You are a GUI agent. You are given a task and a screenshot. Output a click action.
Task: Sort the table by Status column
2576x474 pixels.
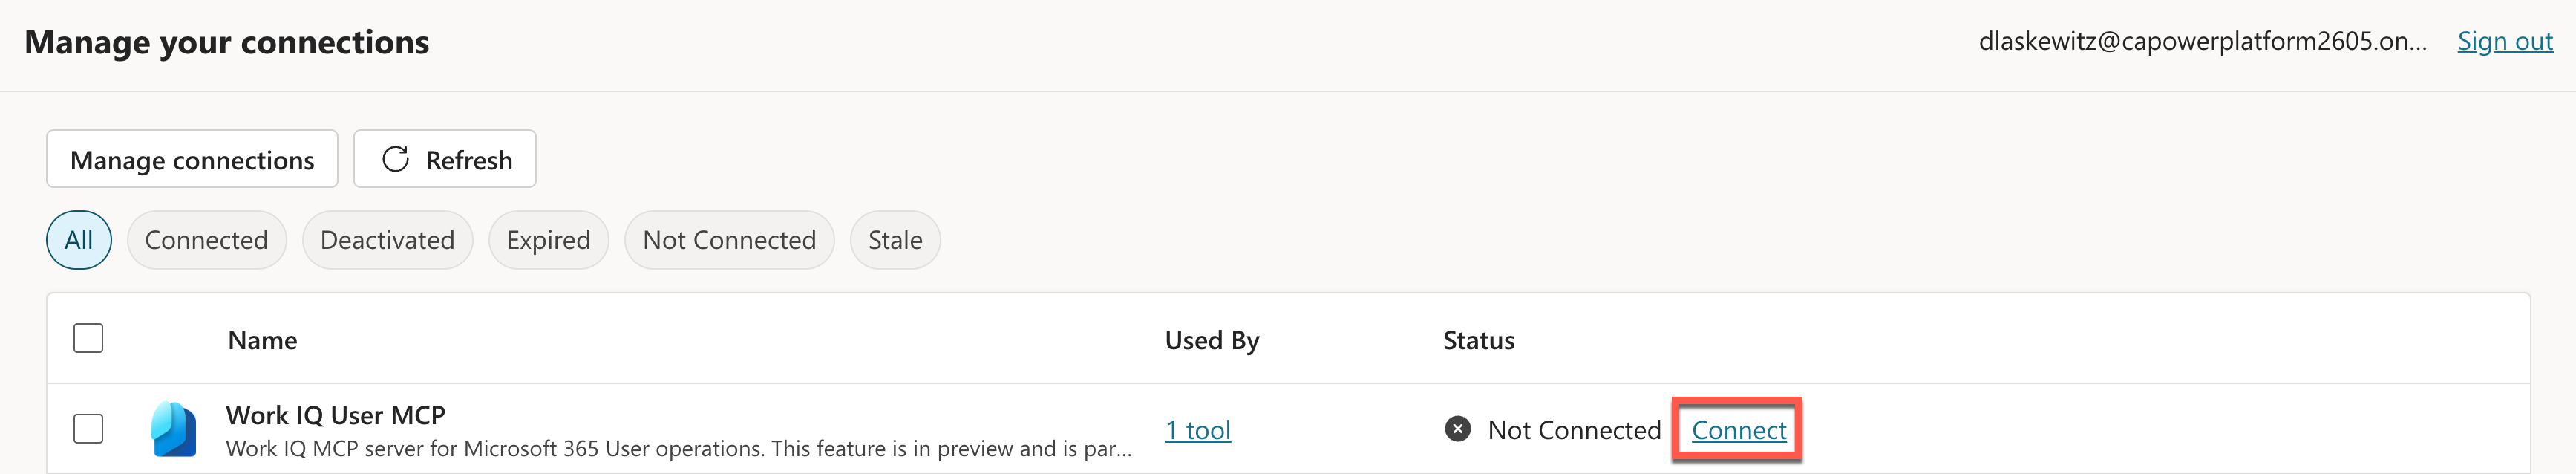tap(1479, 339)
